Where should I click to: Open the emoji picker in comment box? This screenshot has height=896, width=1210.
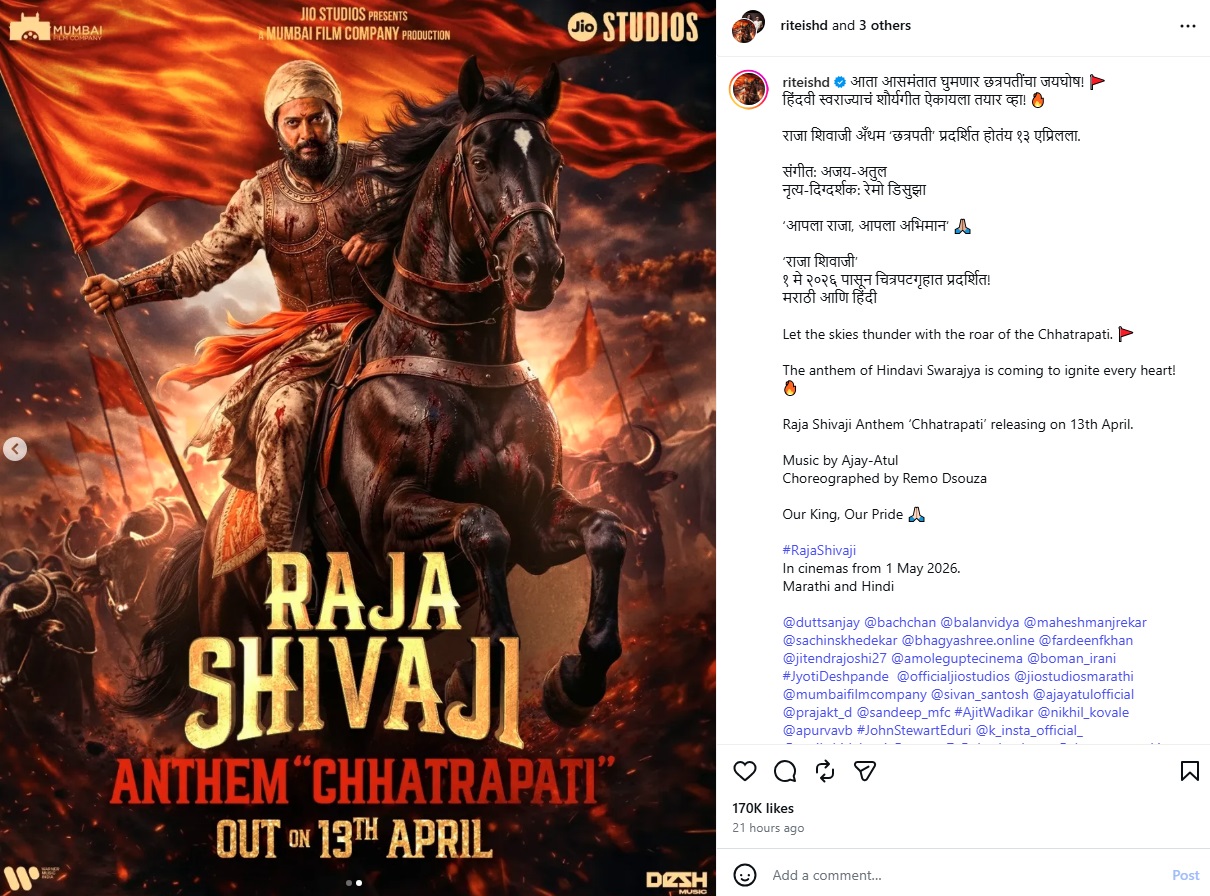click(x=744, y=875)
